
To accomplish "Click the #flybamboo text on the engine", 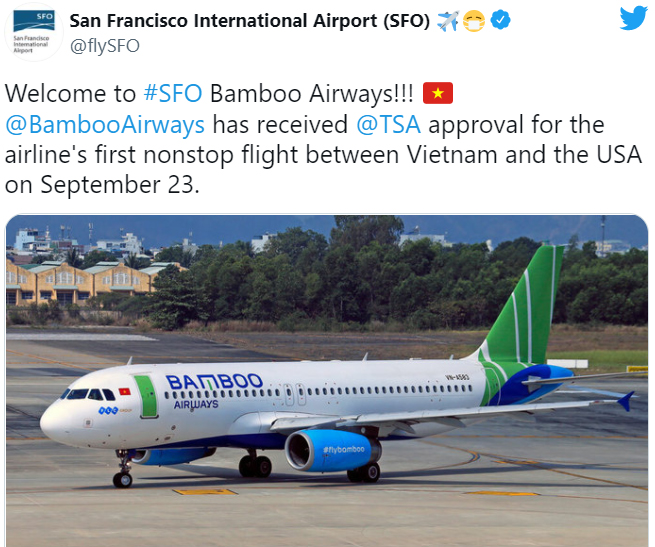I will coord(343,449).
